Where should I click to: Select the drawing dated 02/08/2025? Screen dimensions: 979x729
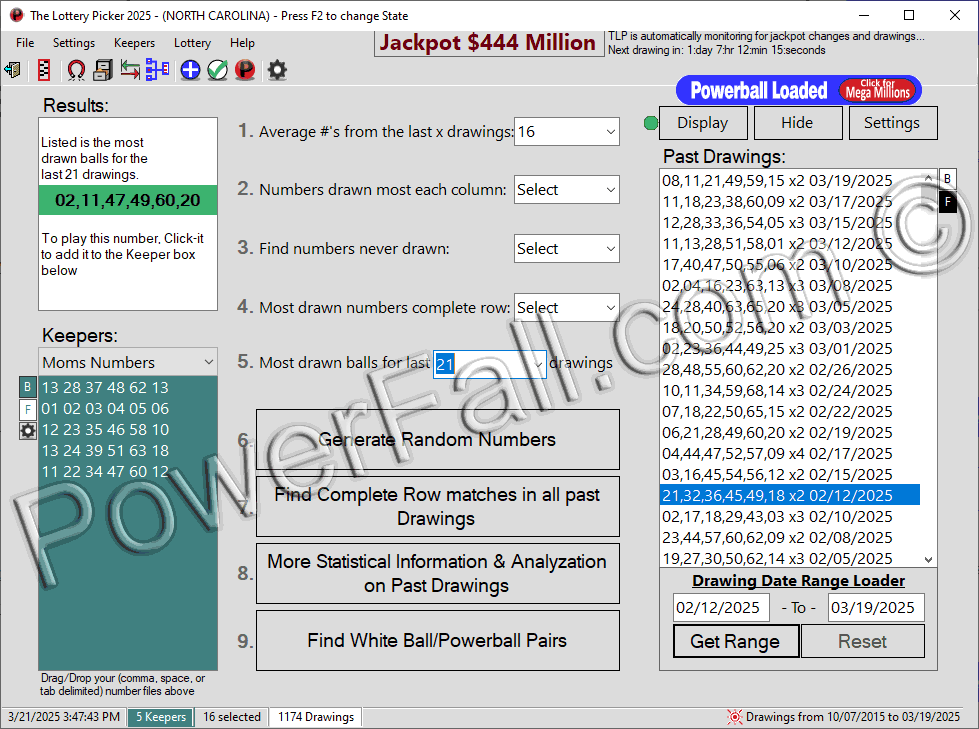coord(790,537)
